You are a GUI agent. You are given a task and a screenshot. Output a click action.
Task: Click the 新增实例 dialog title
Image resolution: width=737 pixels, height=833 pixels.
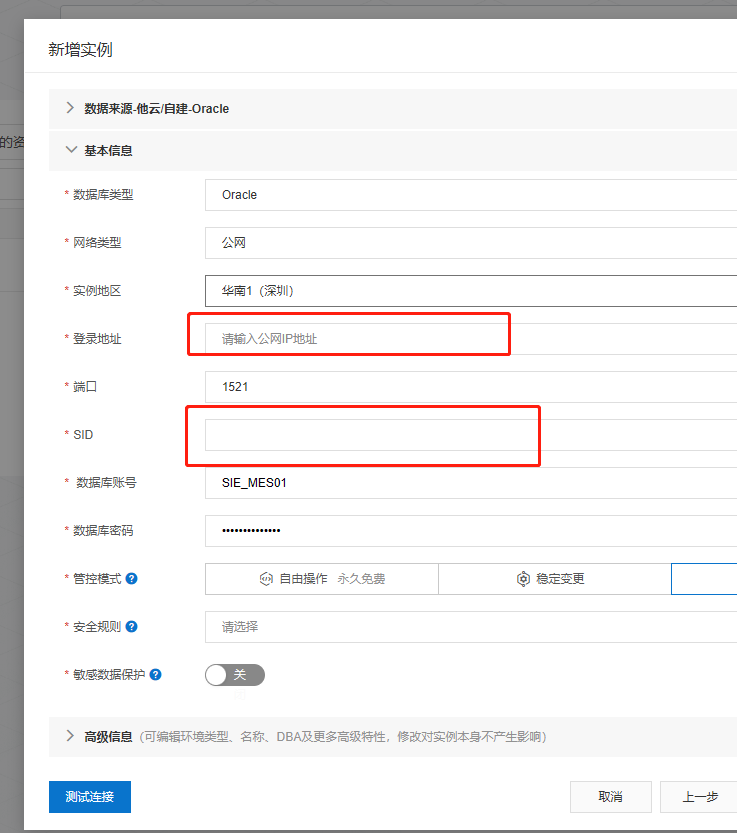click(80, 50)
